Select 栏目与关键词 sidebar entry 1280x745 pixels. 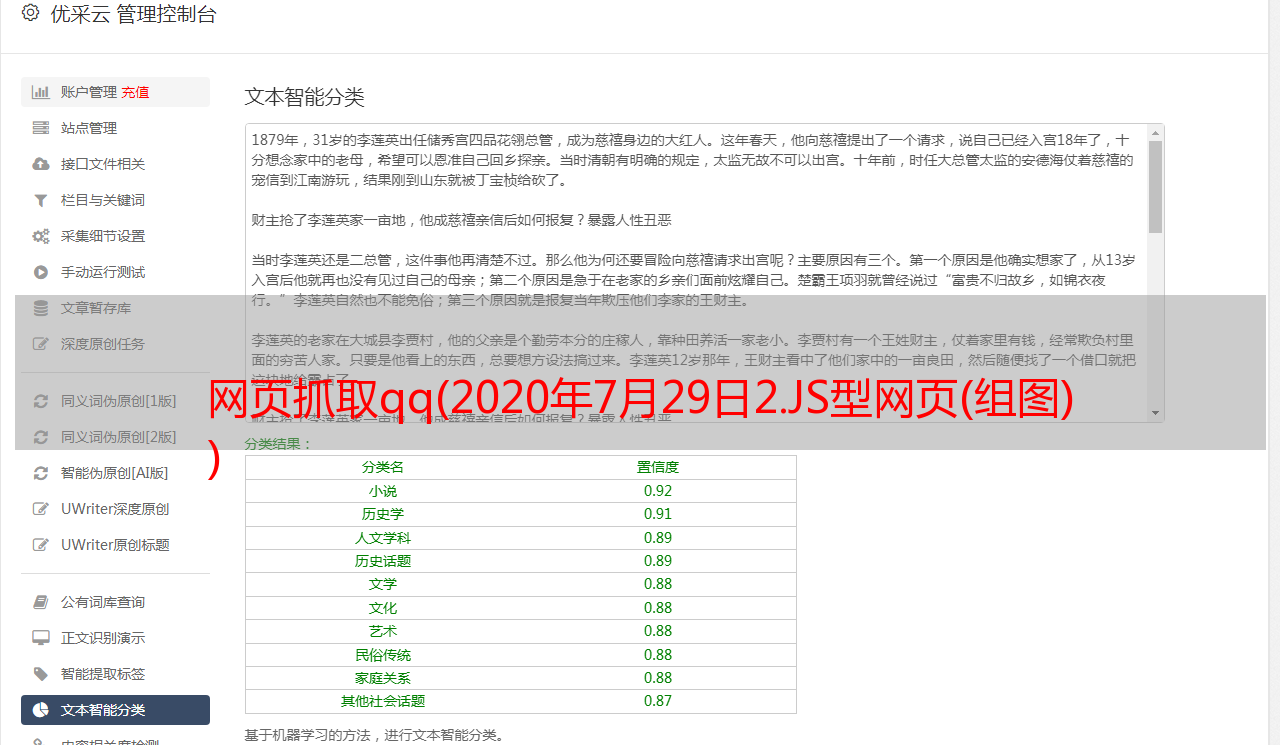pyautogui.click(x=115, y=200)
